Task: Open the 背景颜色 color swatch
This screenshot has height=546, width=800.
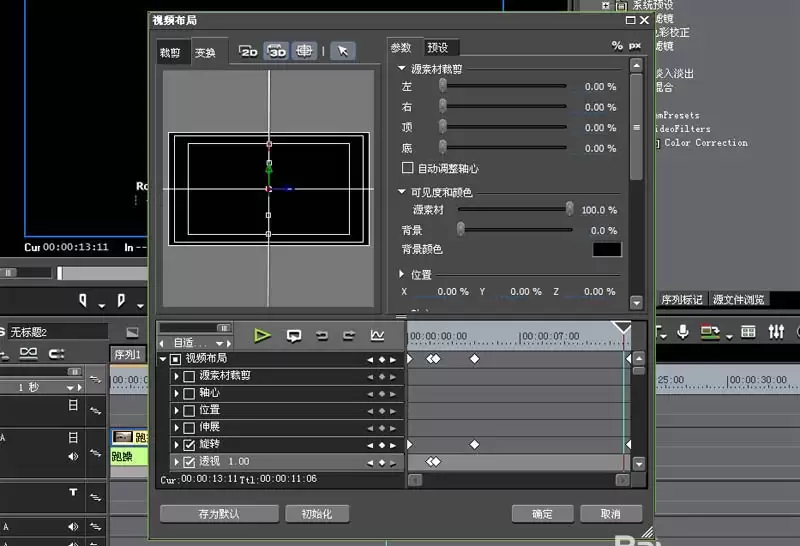Action: click(x=607, y=250)
